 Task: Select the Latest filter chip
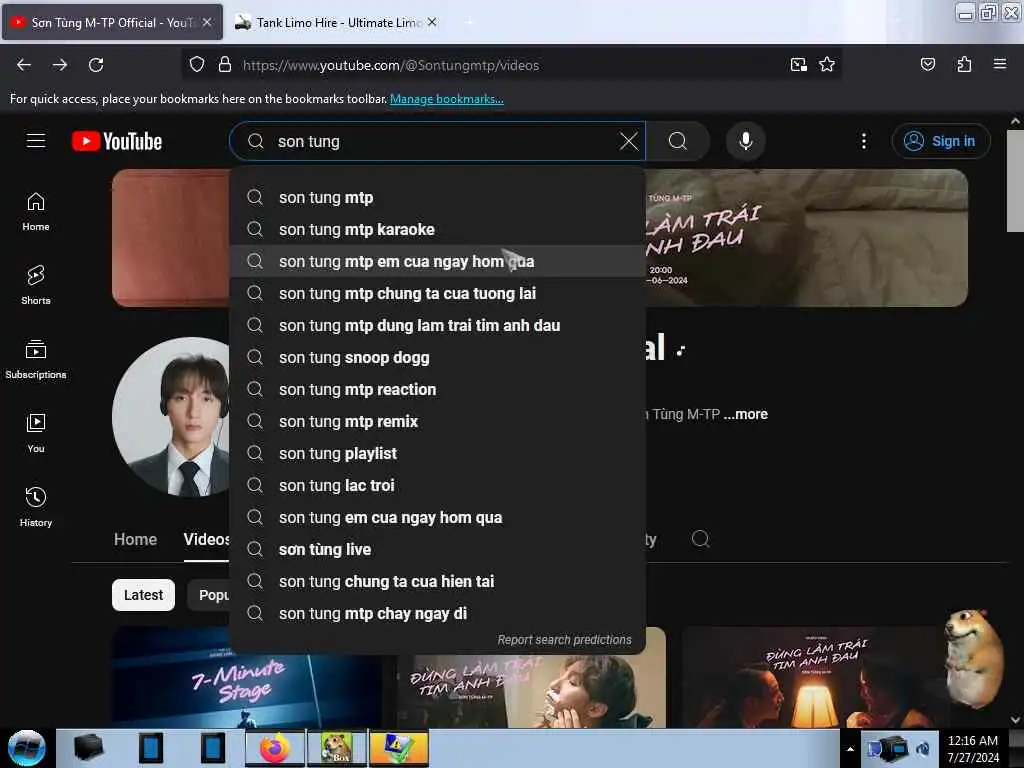point(143,595)
